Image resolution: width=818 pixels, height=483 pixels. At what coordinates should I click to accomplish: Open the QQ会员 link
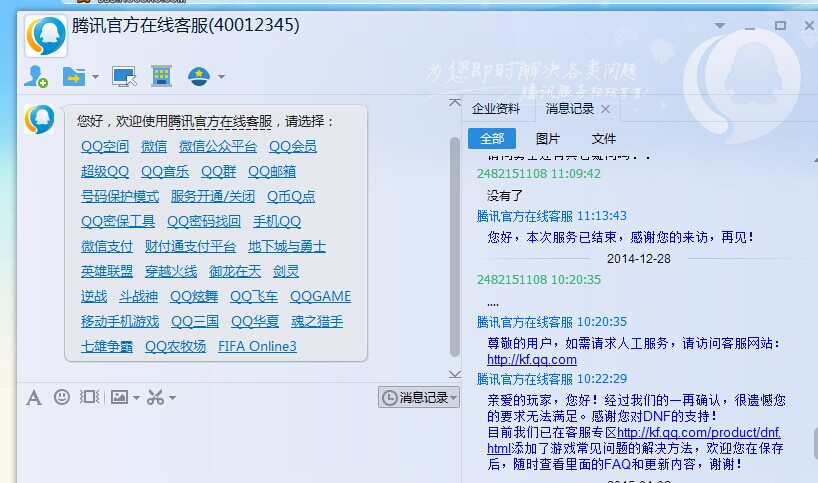(x=293, y=147)
